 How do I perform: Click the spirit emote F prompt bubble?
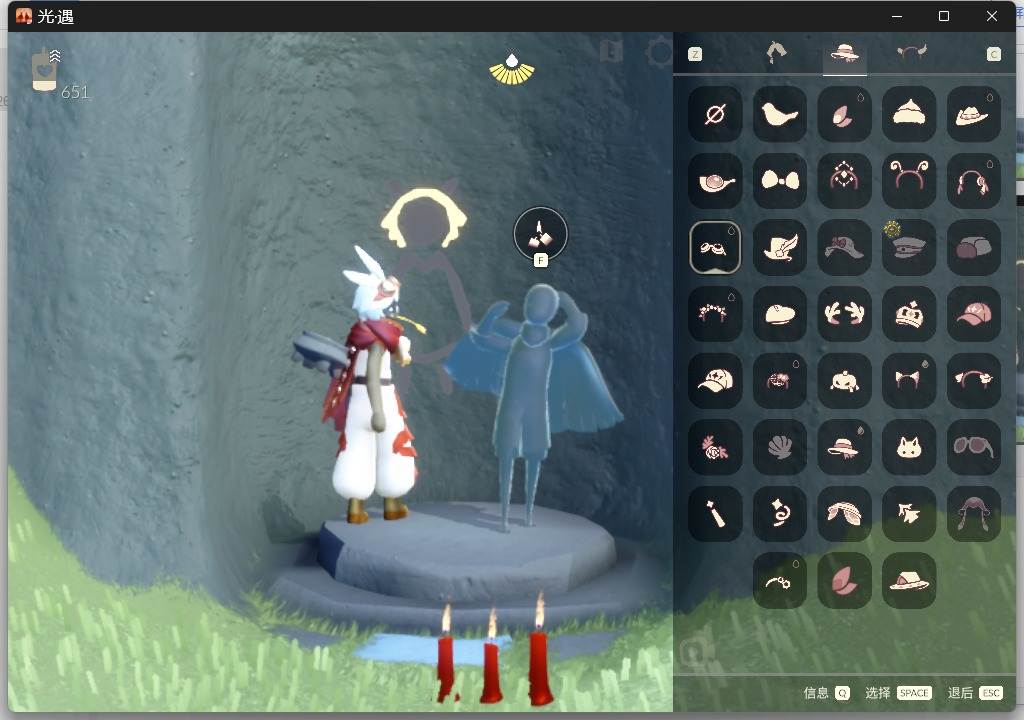[x=541, y=237]
